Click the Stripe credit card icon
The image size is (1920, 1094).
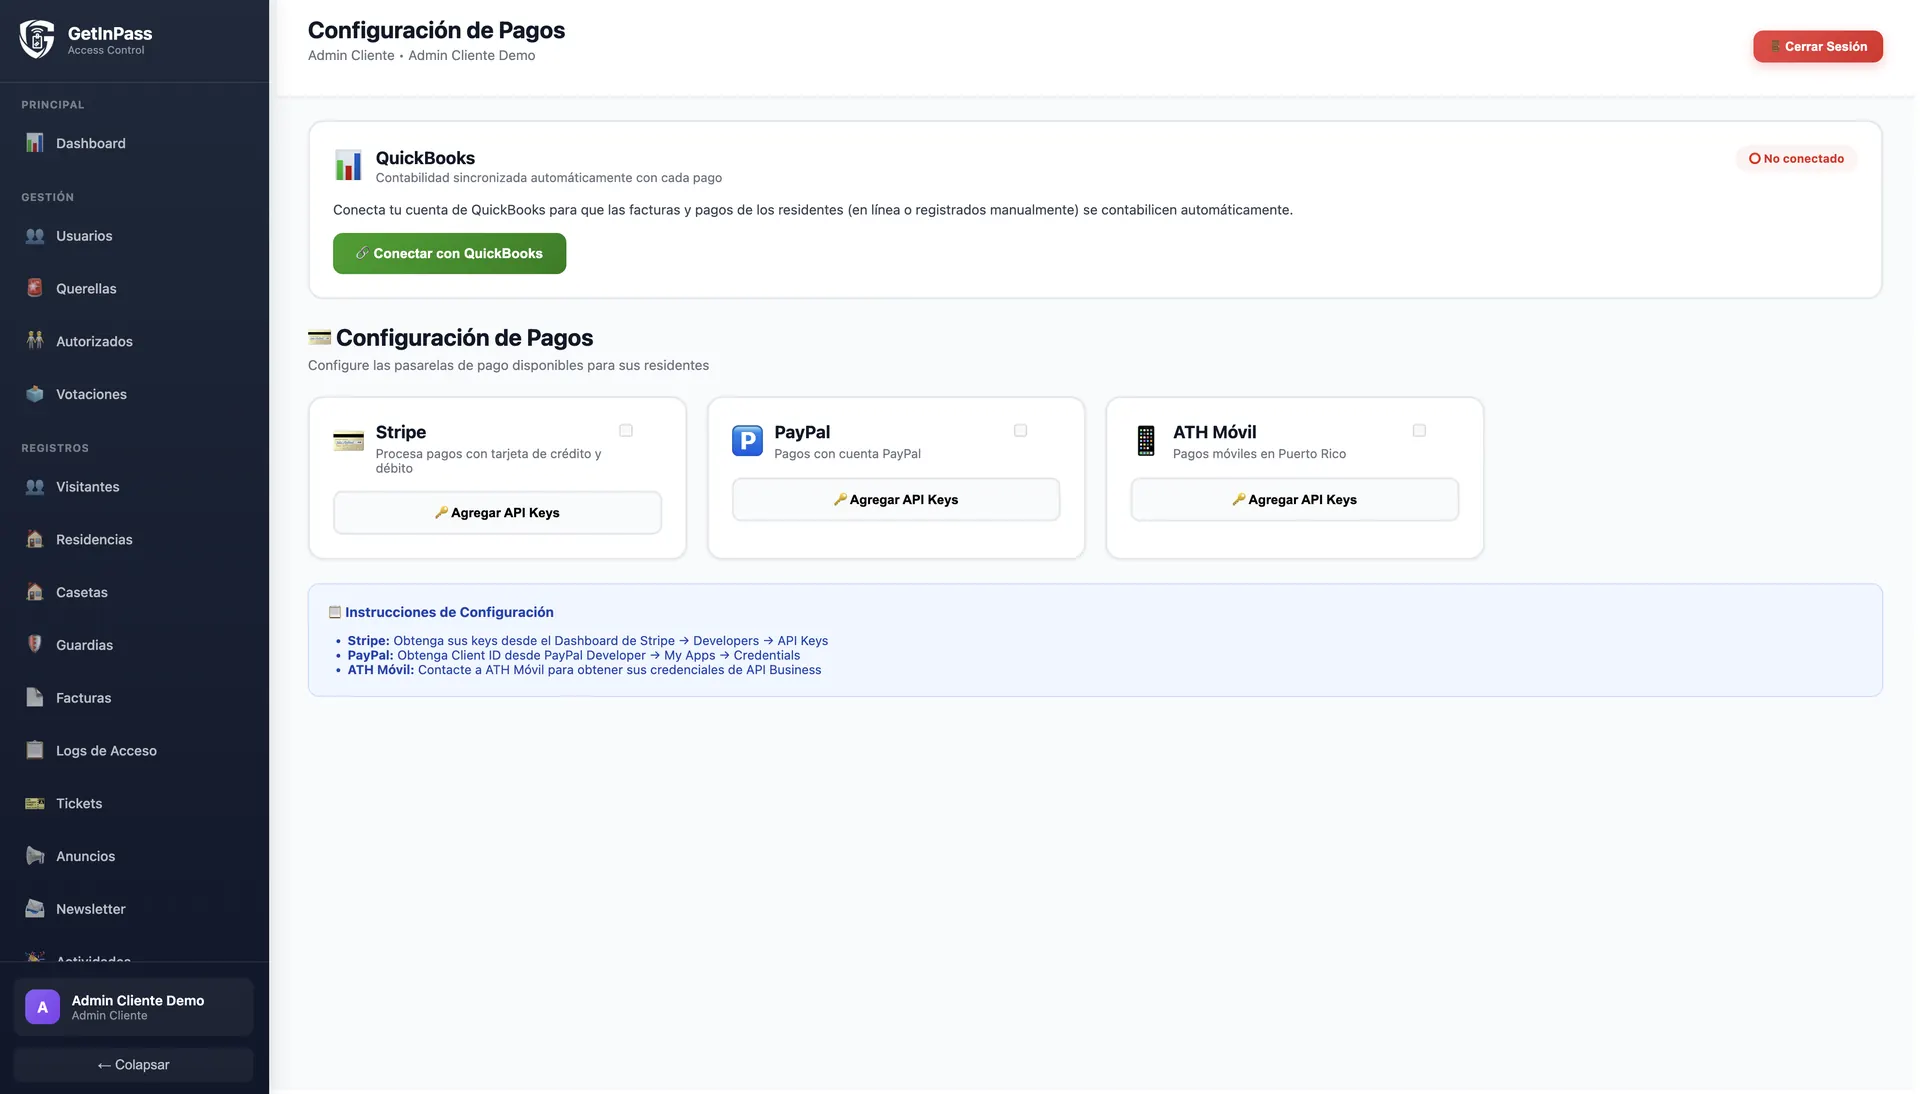[x=349, y=440]
